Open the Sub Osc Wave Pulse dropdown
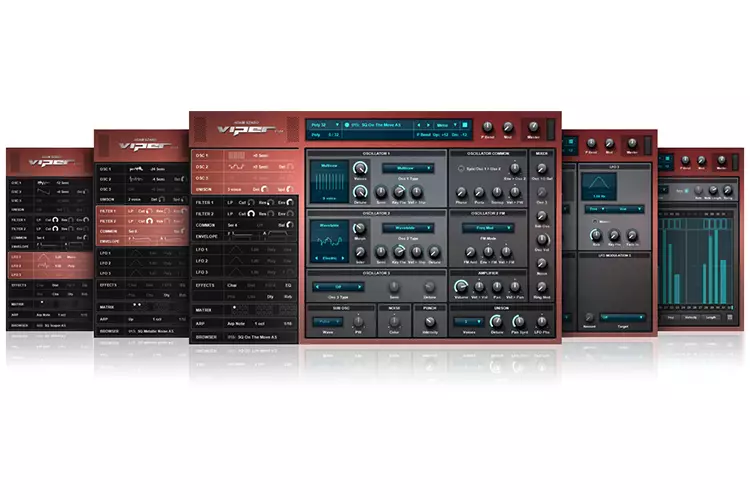Image resolution: width=750 pixels, height=500 pixels. click(x=328, y=322)
